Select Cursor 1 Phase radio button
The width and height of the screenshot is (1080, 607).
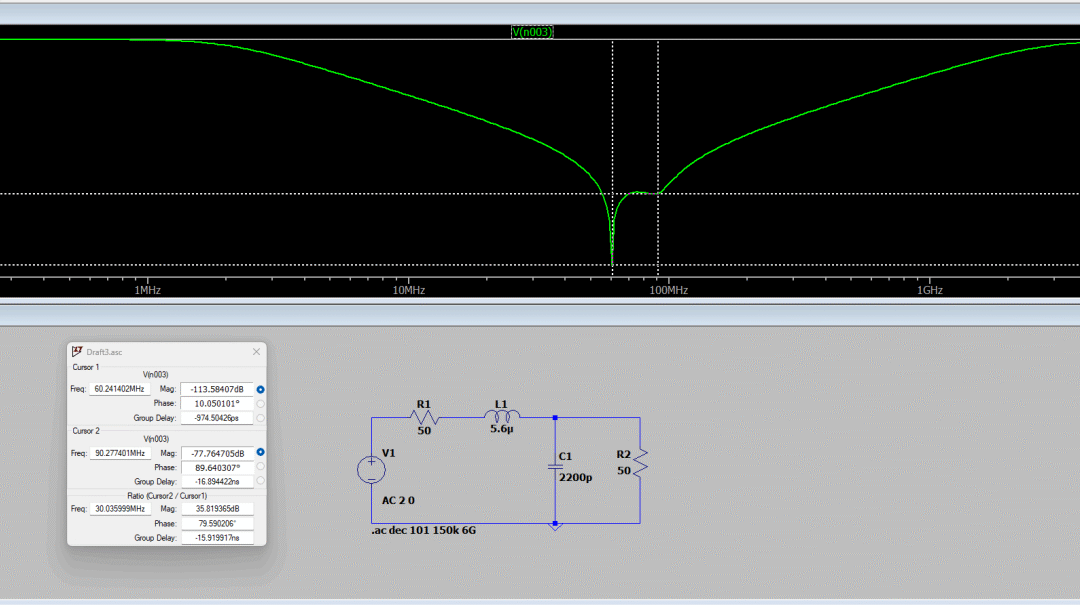coord(258,403)
